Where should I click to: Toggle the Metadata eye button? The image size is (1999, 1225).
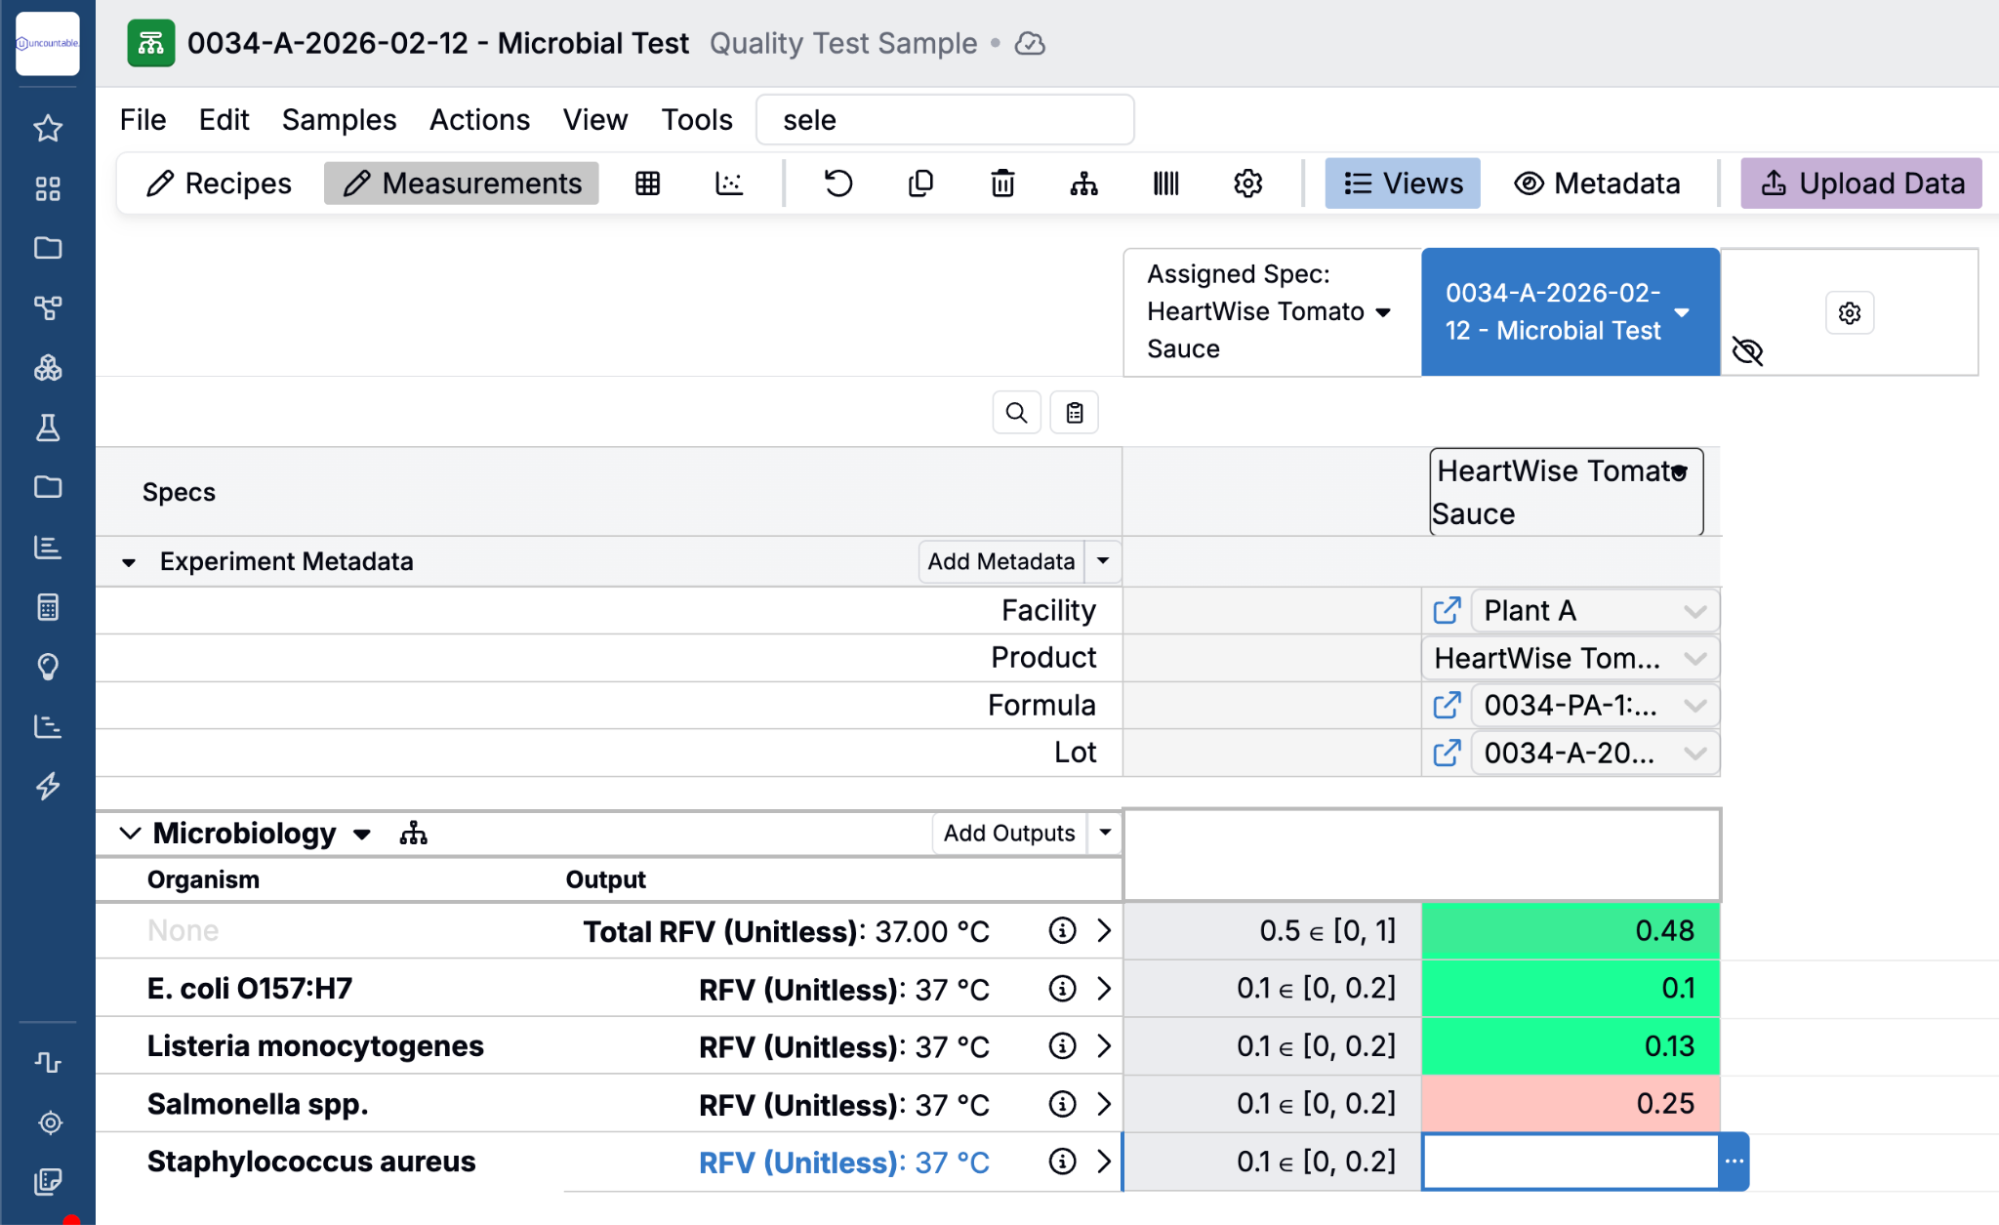tap(1597, 183)
